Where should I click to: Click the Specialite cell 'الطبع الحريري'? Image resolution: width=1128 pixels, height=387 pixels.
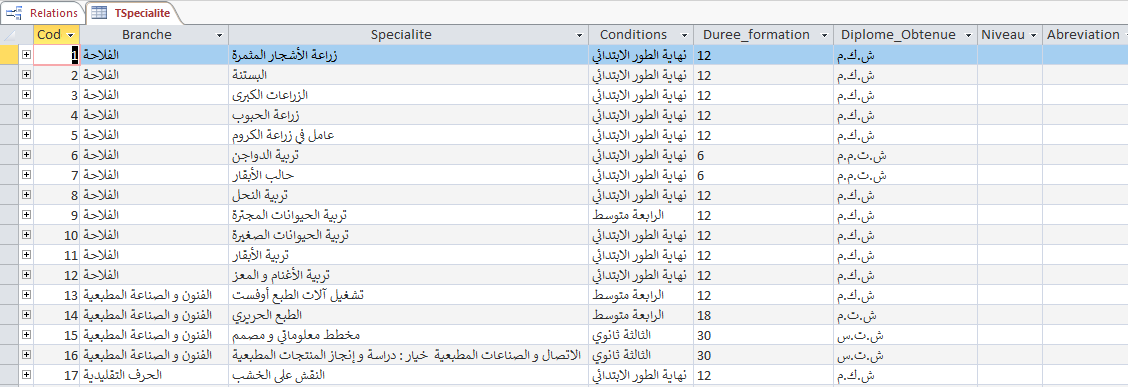click(409, 314)
